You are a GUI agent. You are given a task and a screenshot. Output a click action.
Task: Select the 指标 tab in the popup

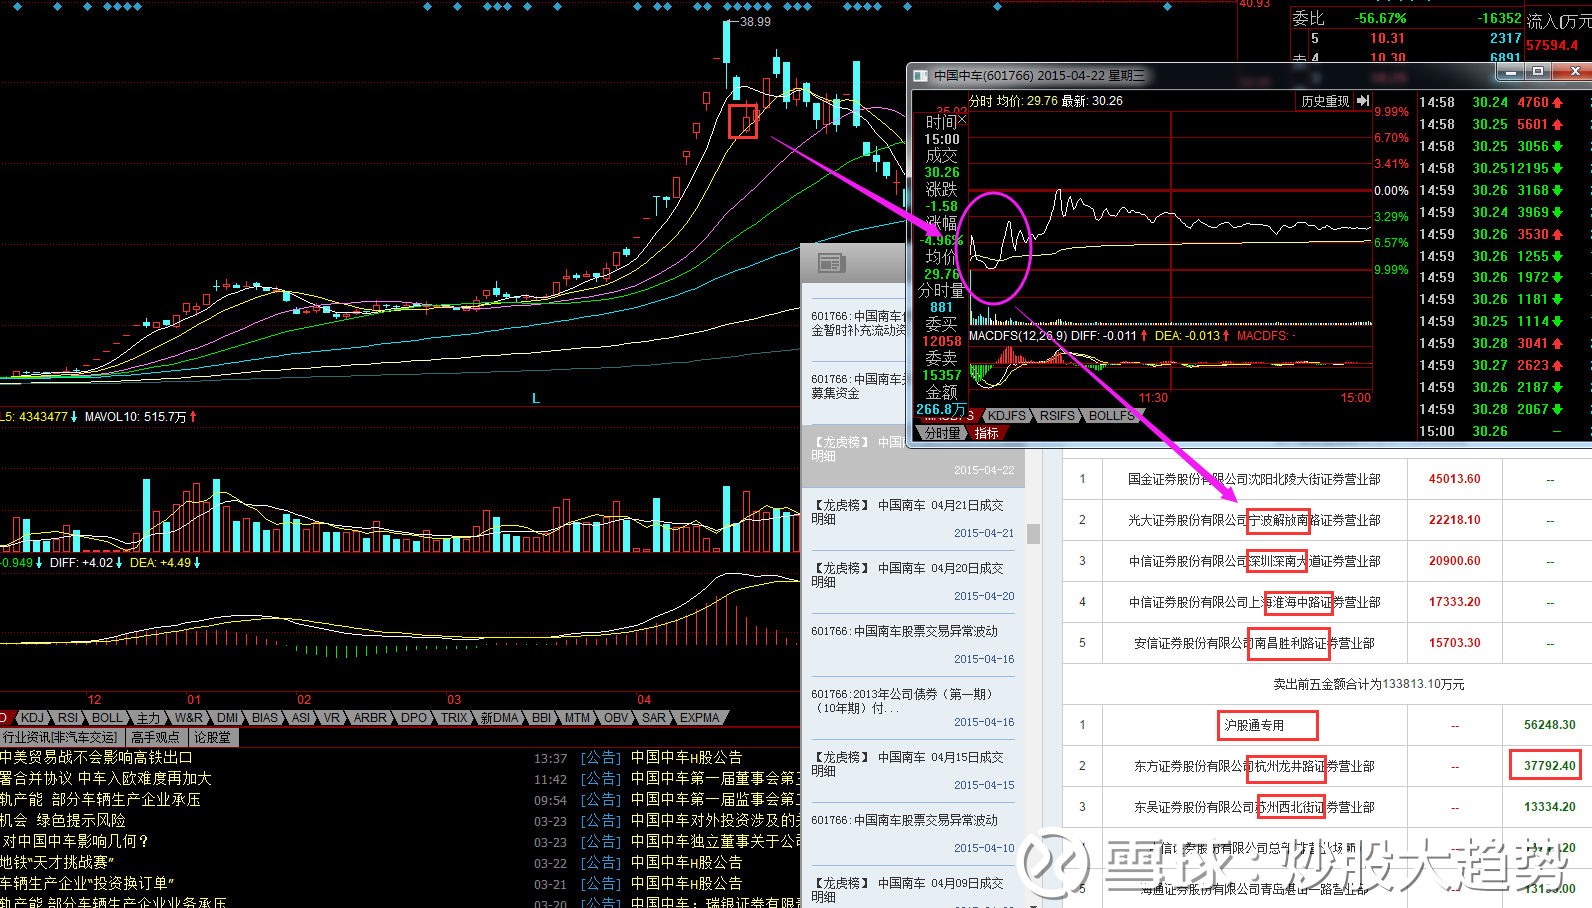click(x=987, y=433)
